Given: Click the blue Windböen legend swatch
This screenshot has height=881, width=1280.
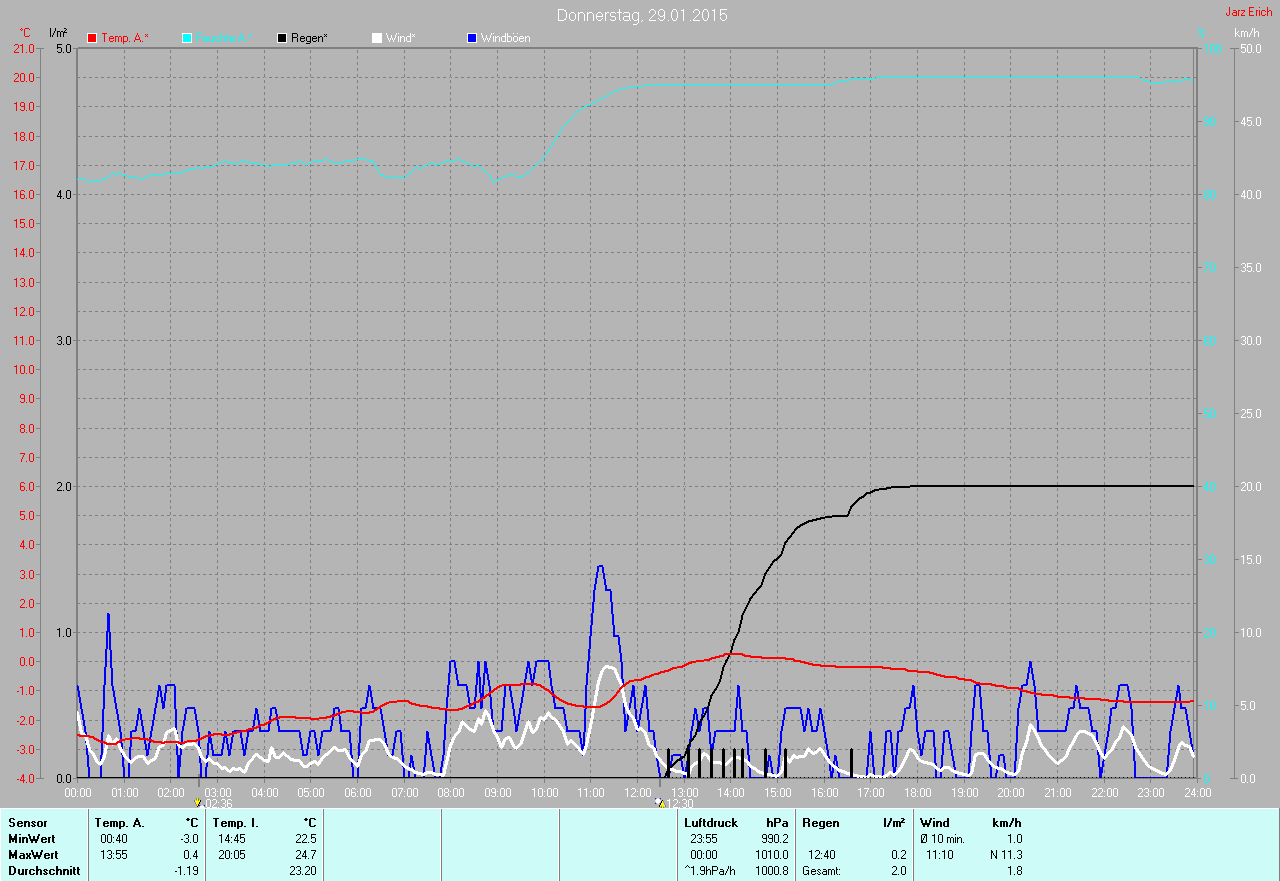Looking at the screenshot, I should (472, 38).
